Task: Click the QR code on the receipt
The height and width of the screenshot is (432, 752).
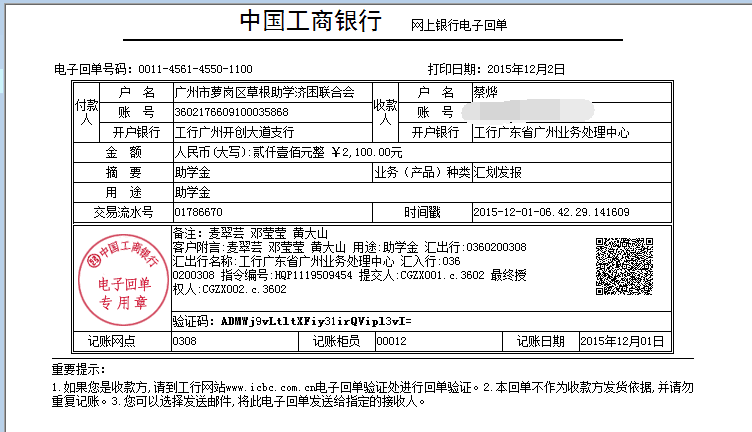Action: [624, 266]
